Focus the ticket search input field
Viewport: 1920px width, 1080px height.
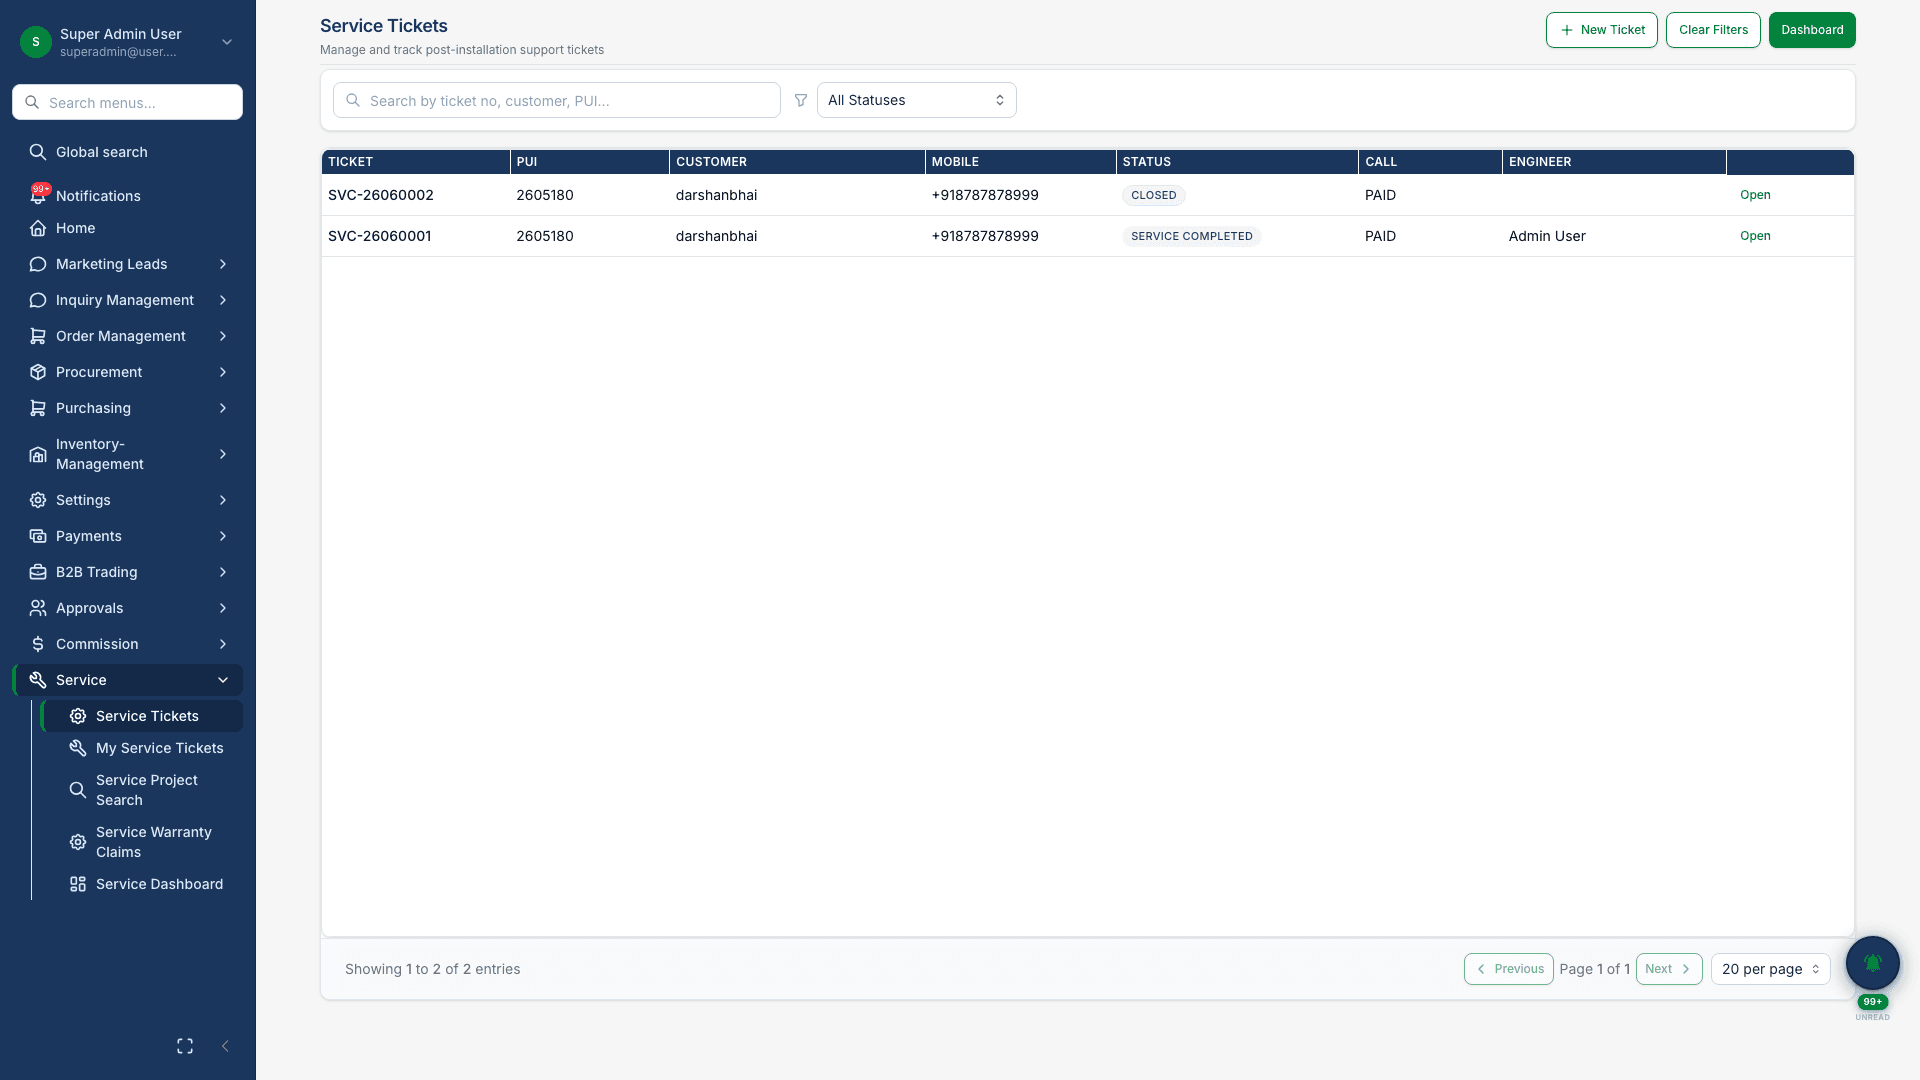tap(557, 100)
